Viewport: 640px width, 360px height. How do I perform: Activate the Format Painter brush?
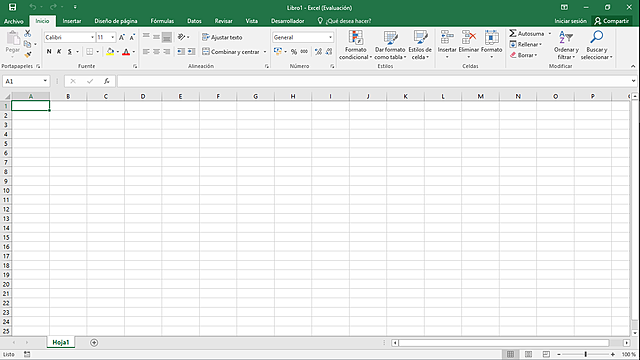click(x=28, y=54)
